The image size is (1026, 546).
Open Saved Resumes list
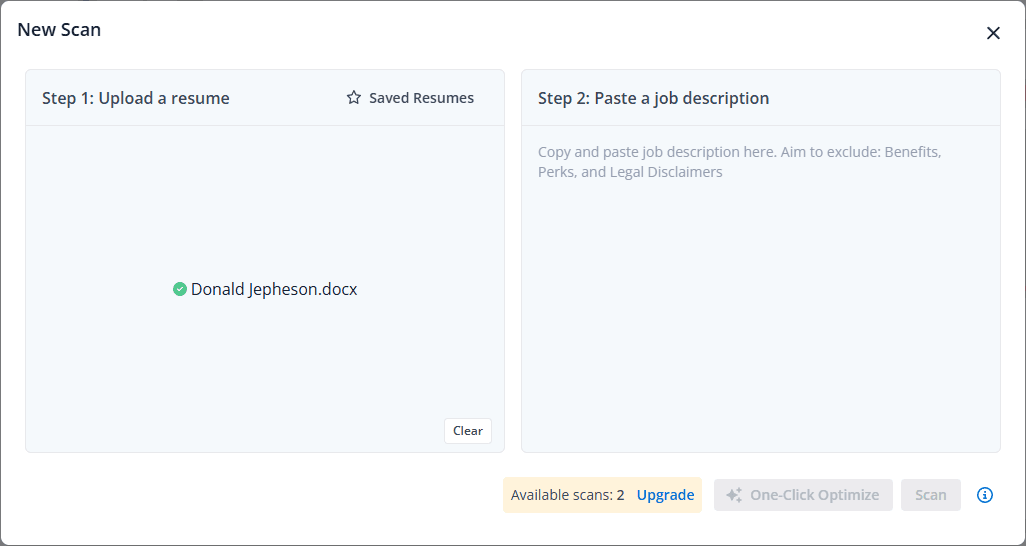(410, 98)
